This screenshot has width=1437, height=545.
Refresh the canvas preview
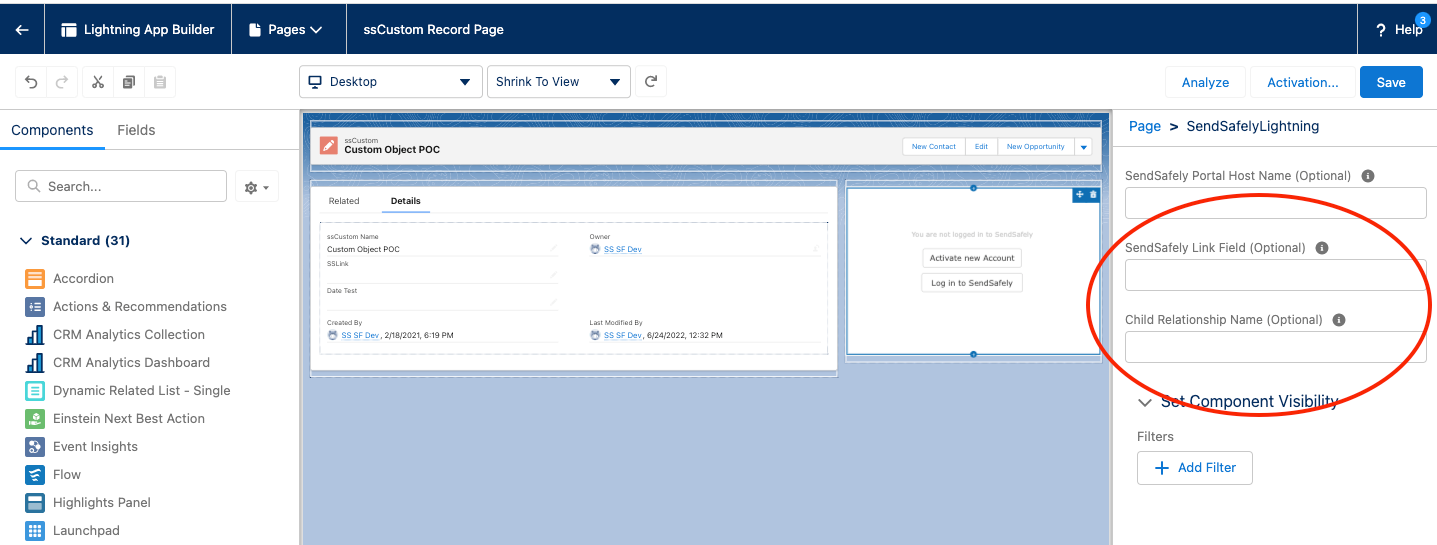[651, 82]
